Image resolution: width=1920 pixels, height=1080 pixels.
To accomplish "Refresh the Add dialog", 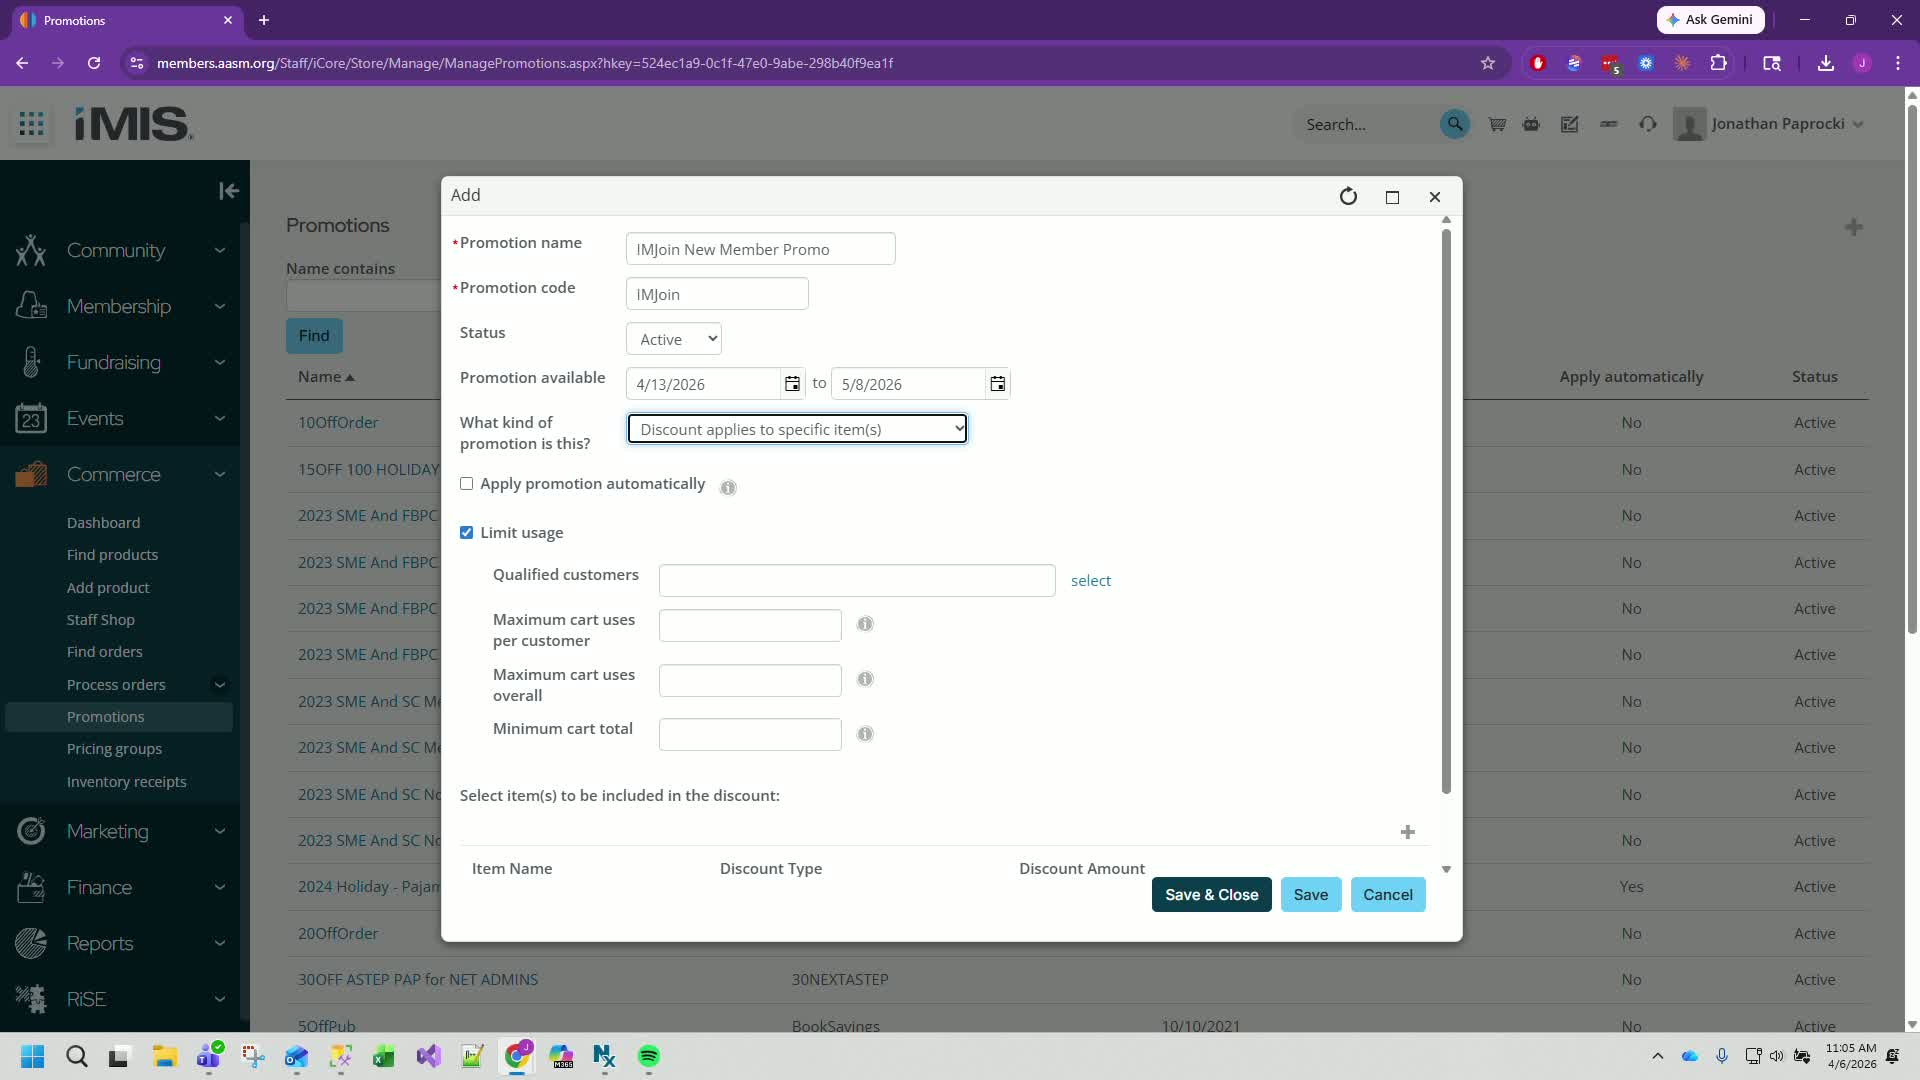I will [x=1348, y=196].
